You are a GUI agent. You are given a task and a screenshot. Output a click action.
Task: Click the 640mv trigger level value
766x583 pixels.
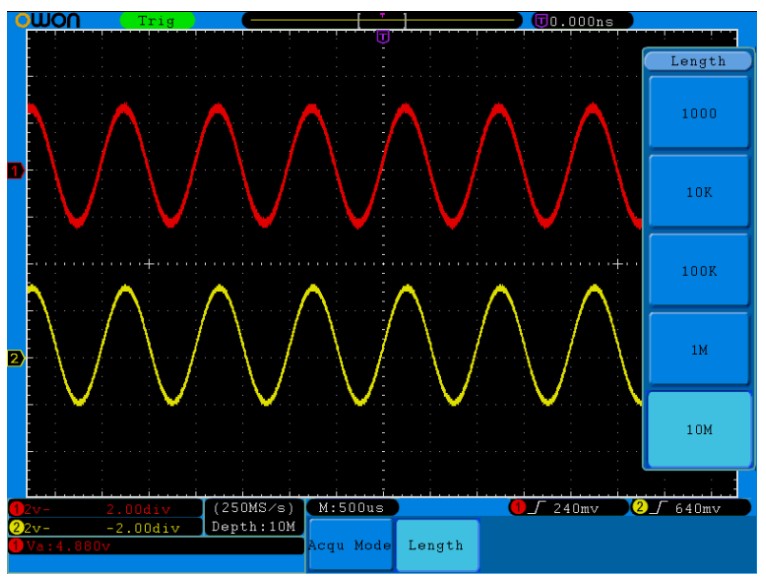point(698,509)
